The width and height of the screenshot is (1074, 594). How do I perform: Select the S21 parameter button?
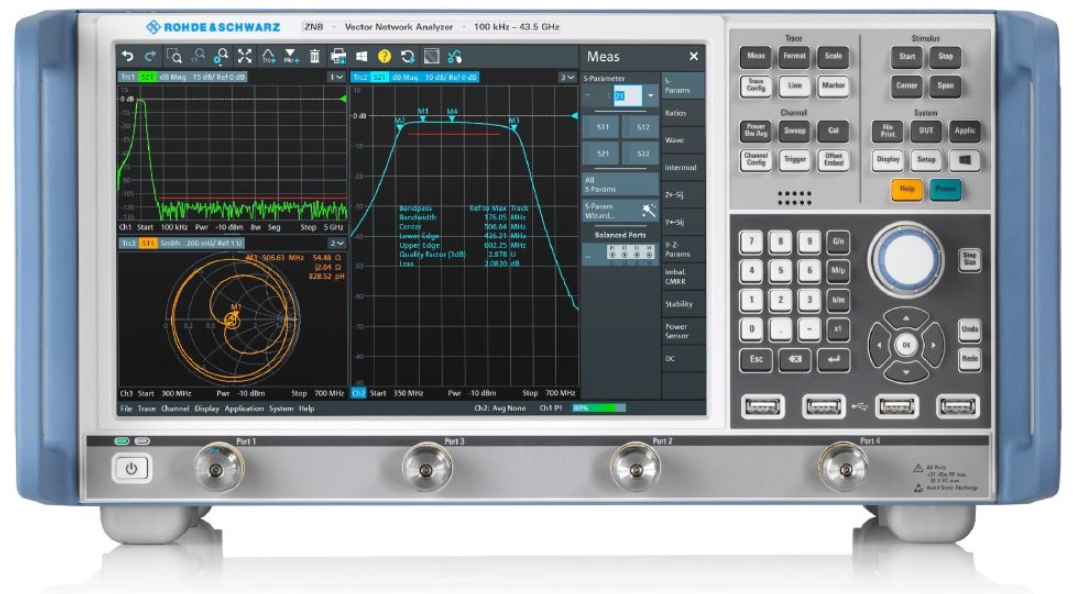coord(603,153)
